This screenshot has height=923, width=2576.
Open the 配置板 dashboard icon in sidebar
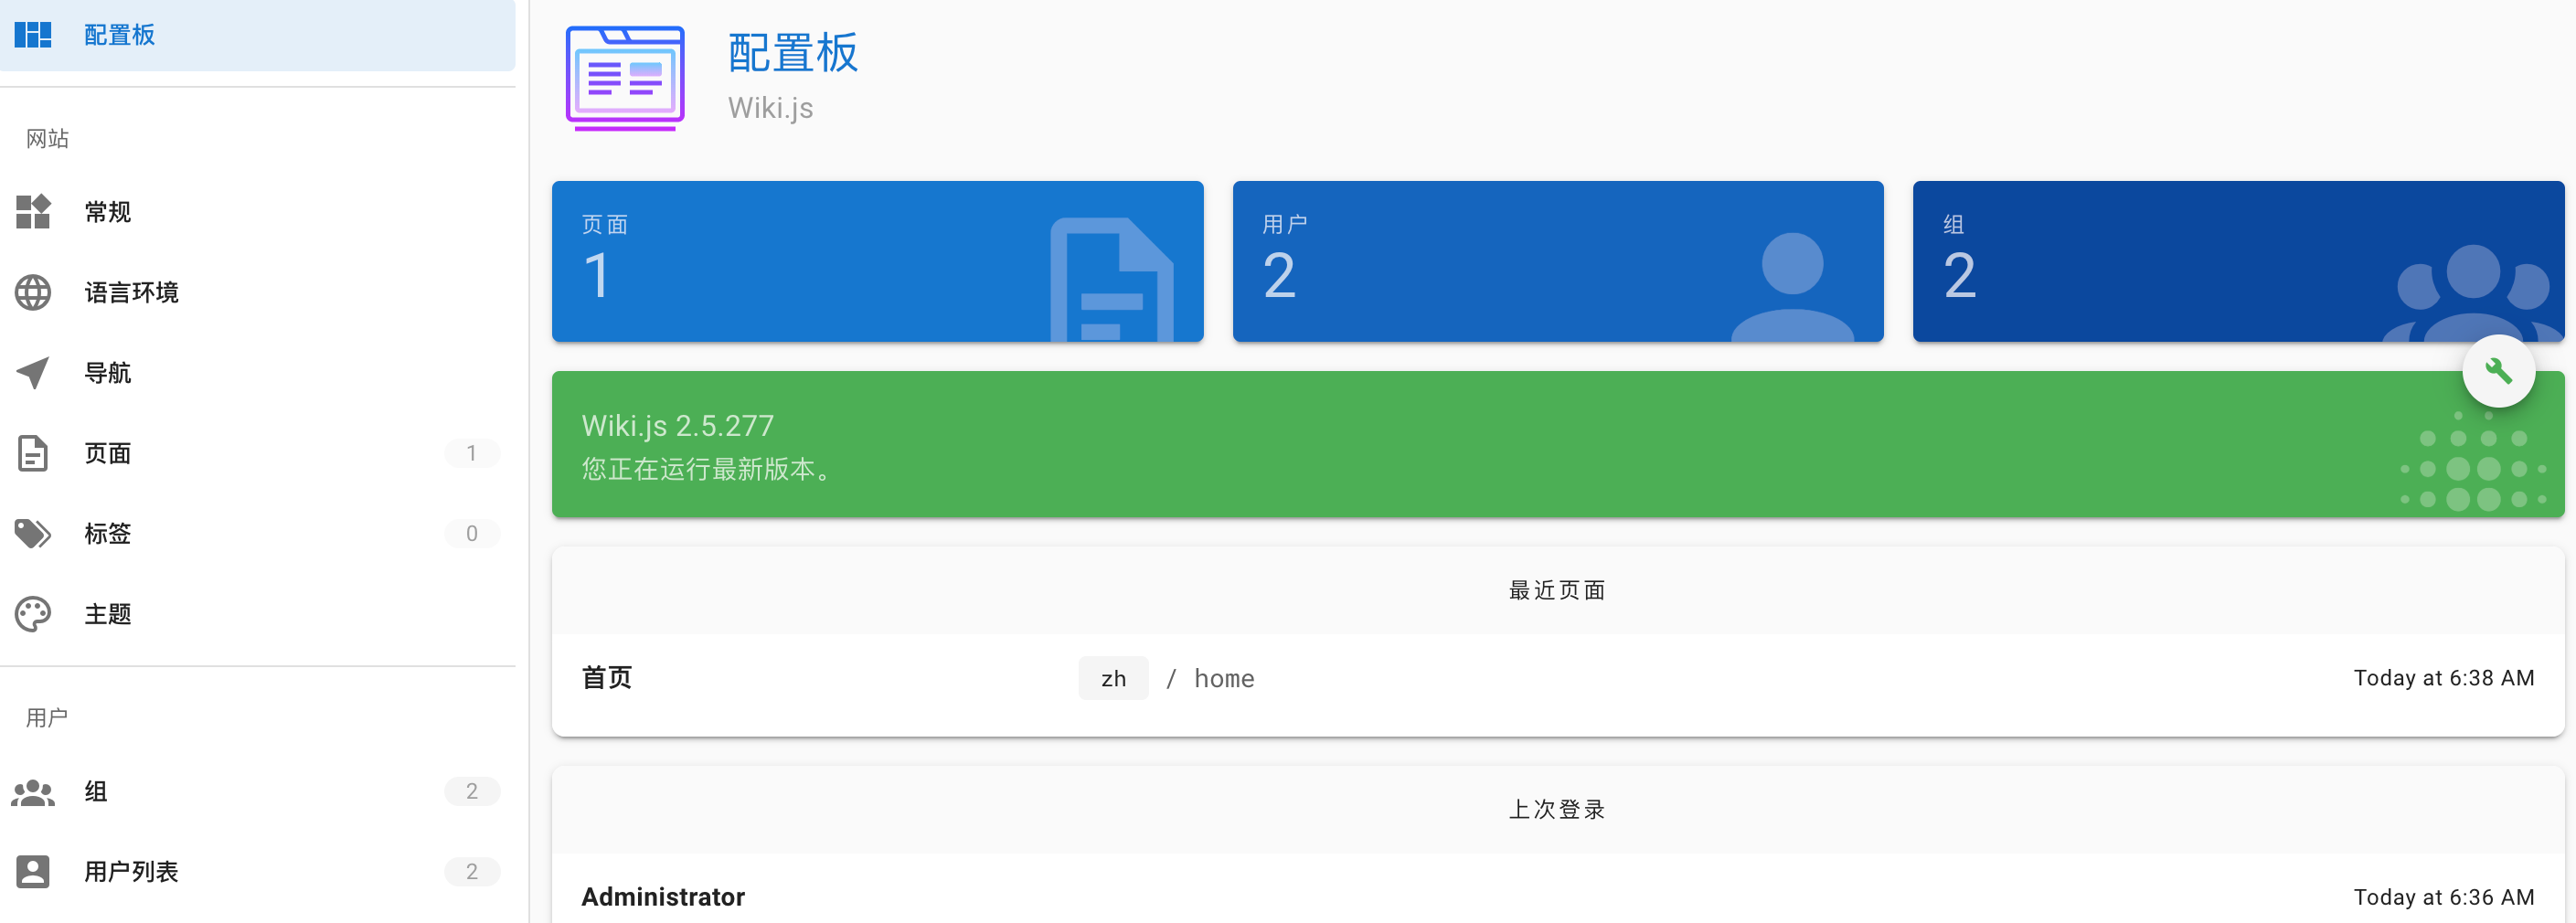point(33,34)
